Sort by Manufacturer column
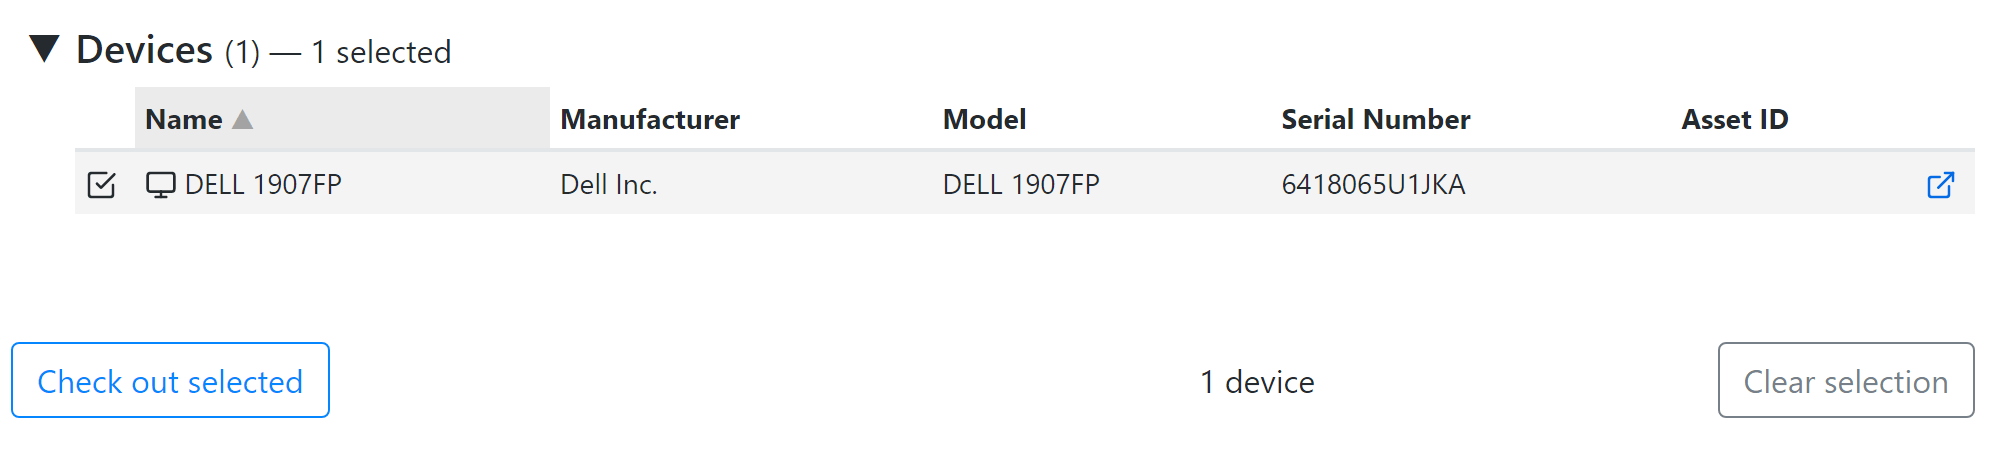This screenshot has height=452, width=2000. [x=650, y=120]
